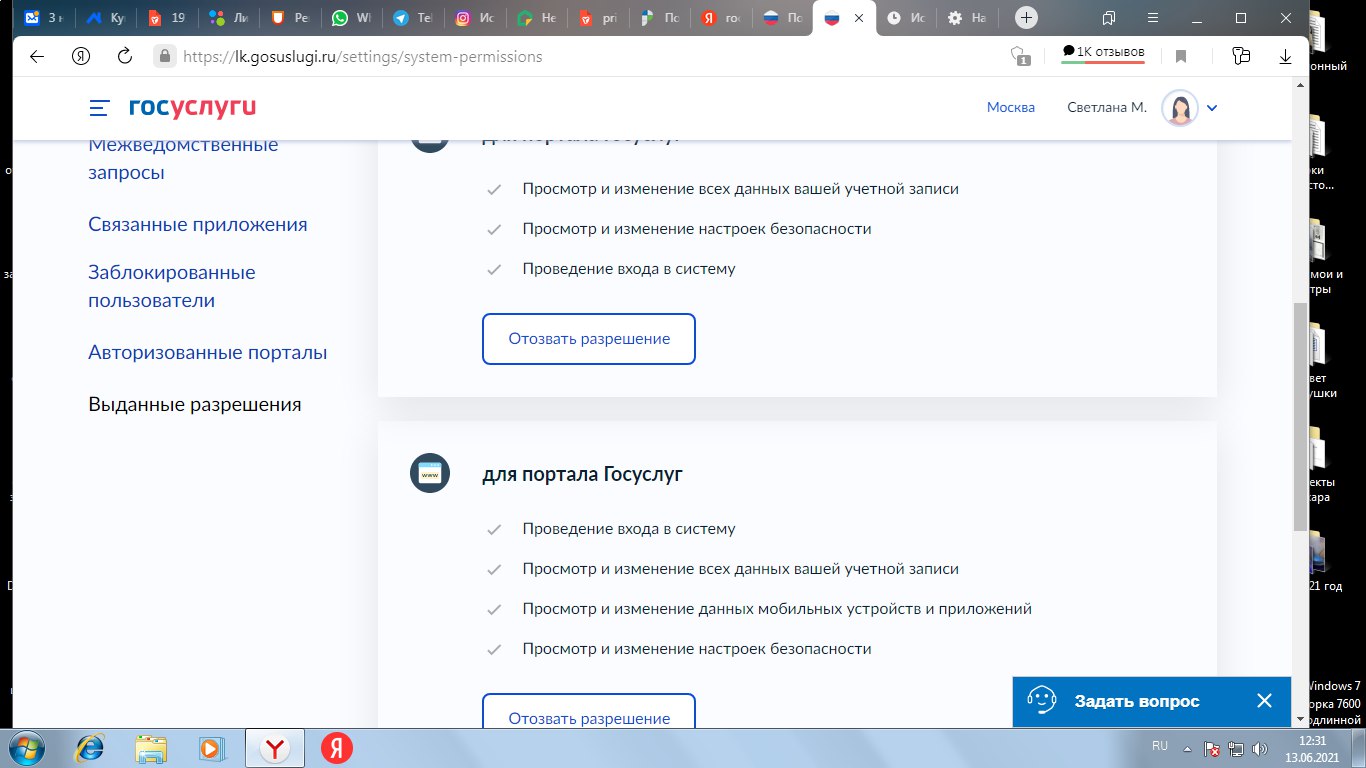The height and width of the screenshot is (768, 1366).
Task: Open 'Межведомственные запросы' sidebar item
Action: [x=183, y=158]
